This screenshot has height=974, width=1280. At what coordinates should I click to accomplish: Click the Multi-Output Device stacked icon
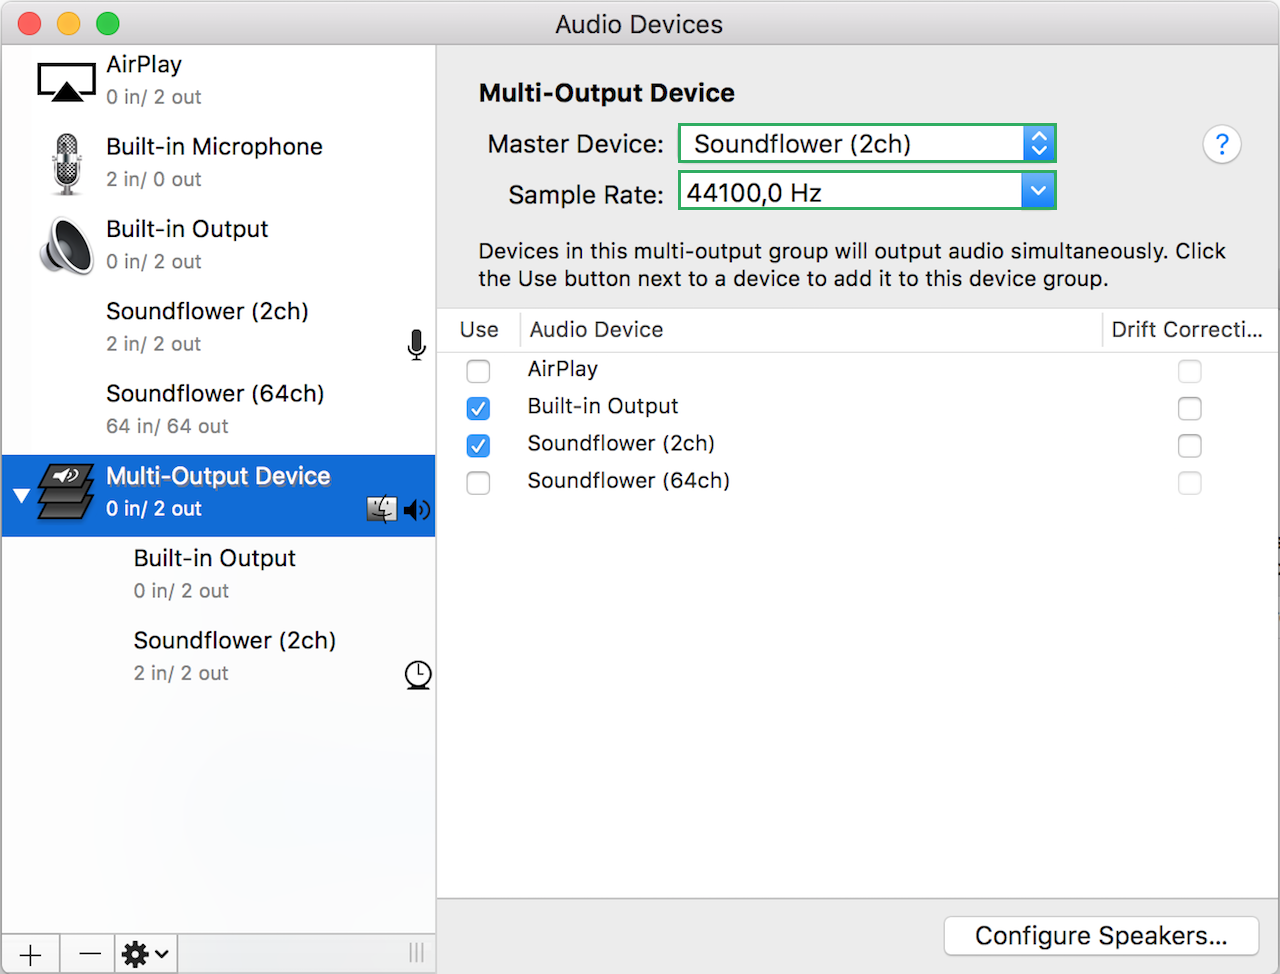[x=66, y=491]
